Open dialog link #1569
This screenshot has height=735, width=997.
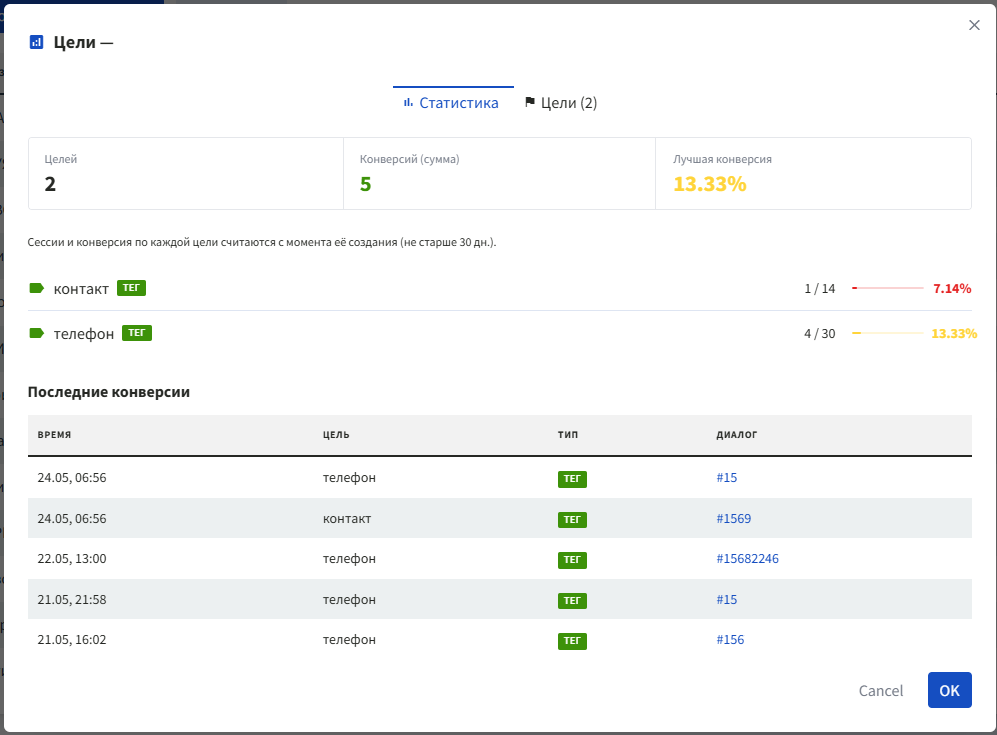tap(734, 518)
